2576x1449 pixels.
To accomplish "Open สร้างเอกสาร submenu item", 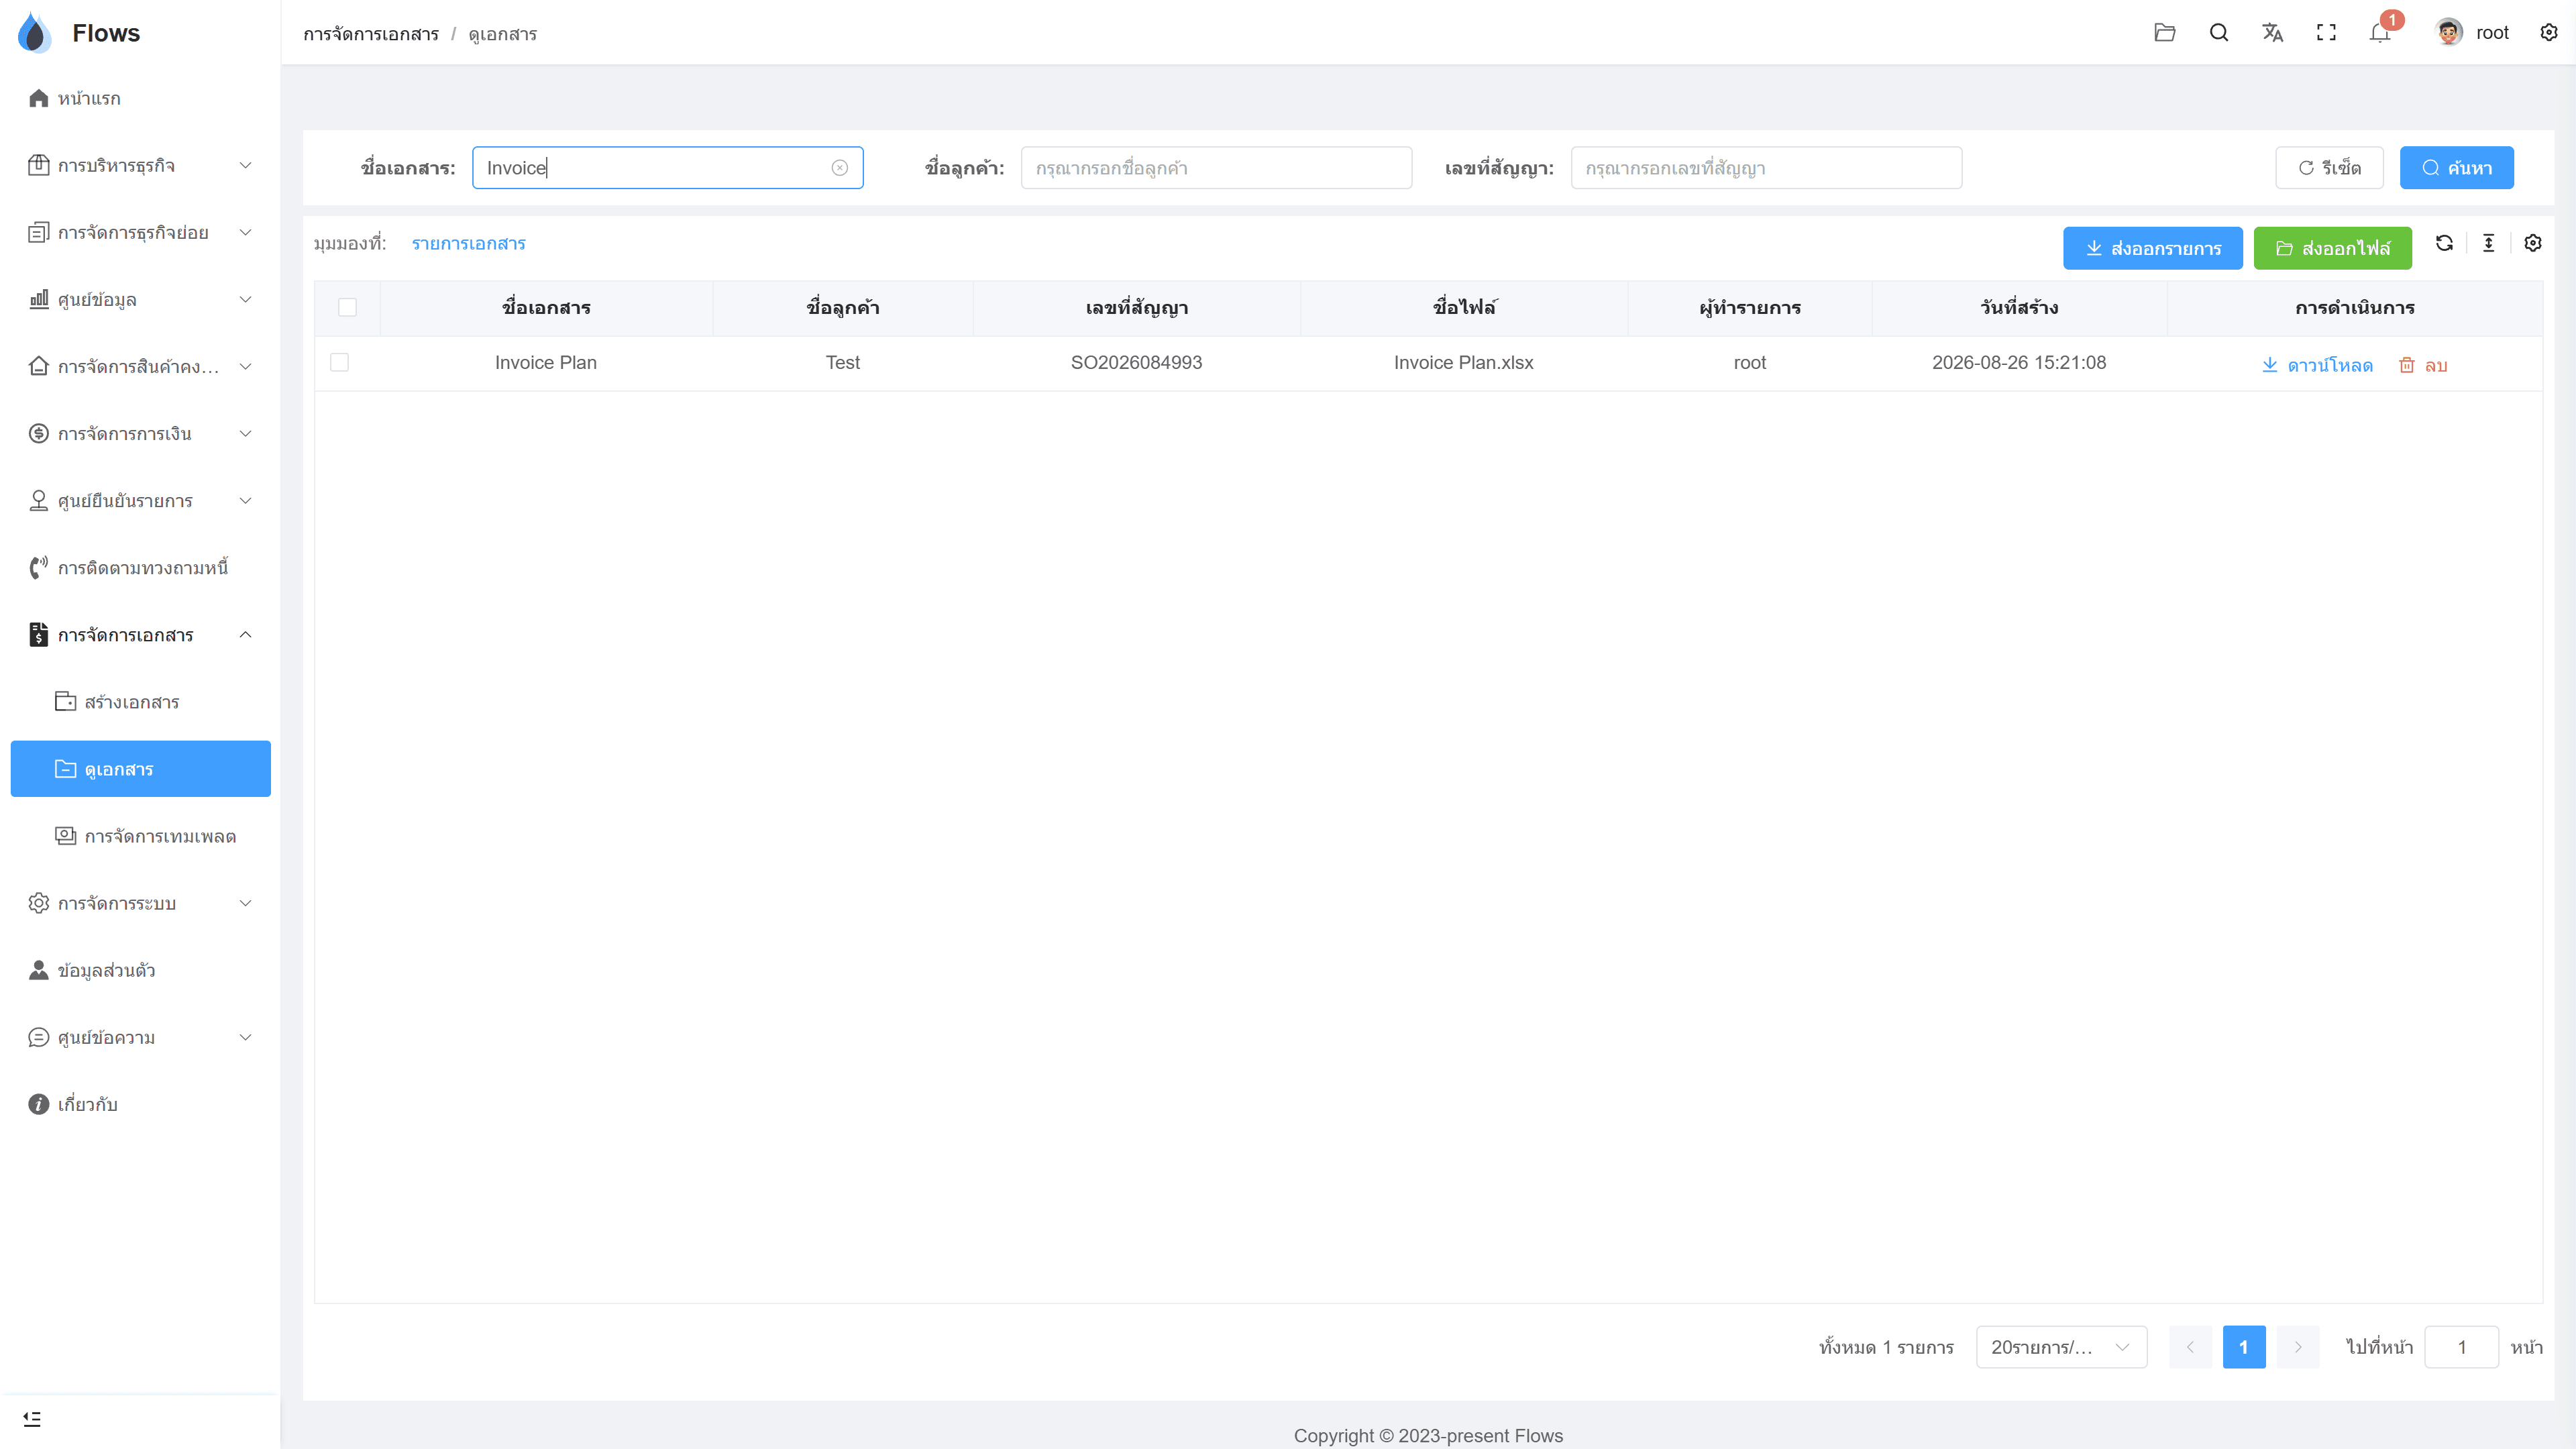I will [x=140, y=702].
